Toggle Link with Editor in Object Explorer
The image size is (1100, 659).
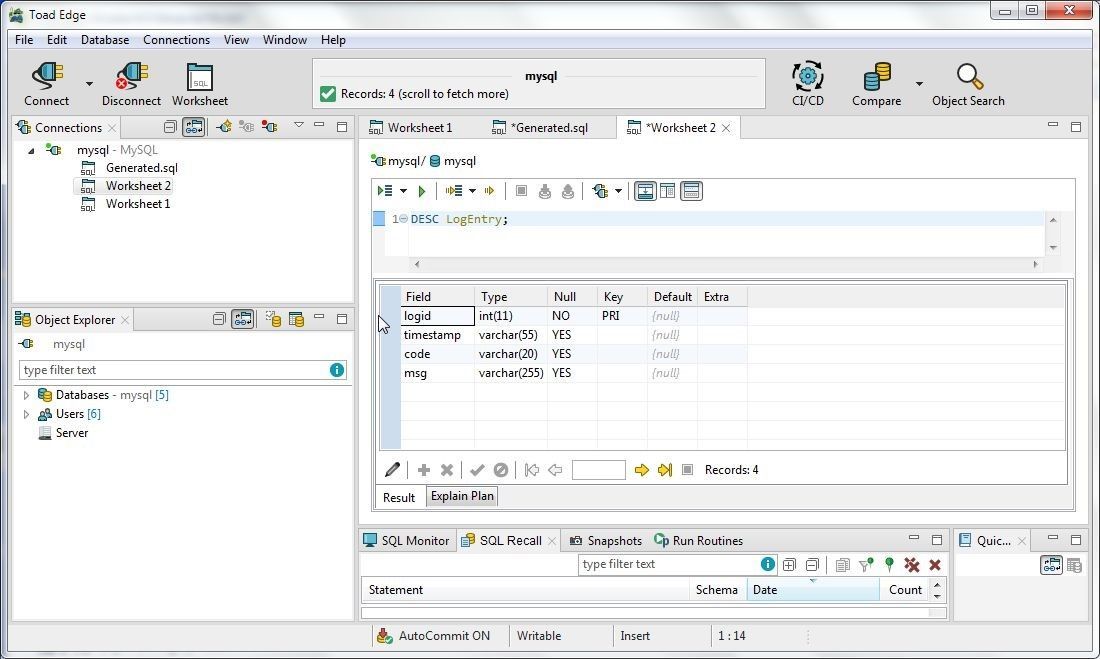[243, 319]
